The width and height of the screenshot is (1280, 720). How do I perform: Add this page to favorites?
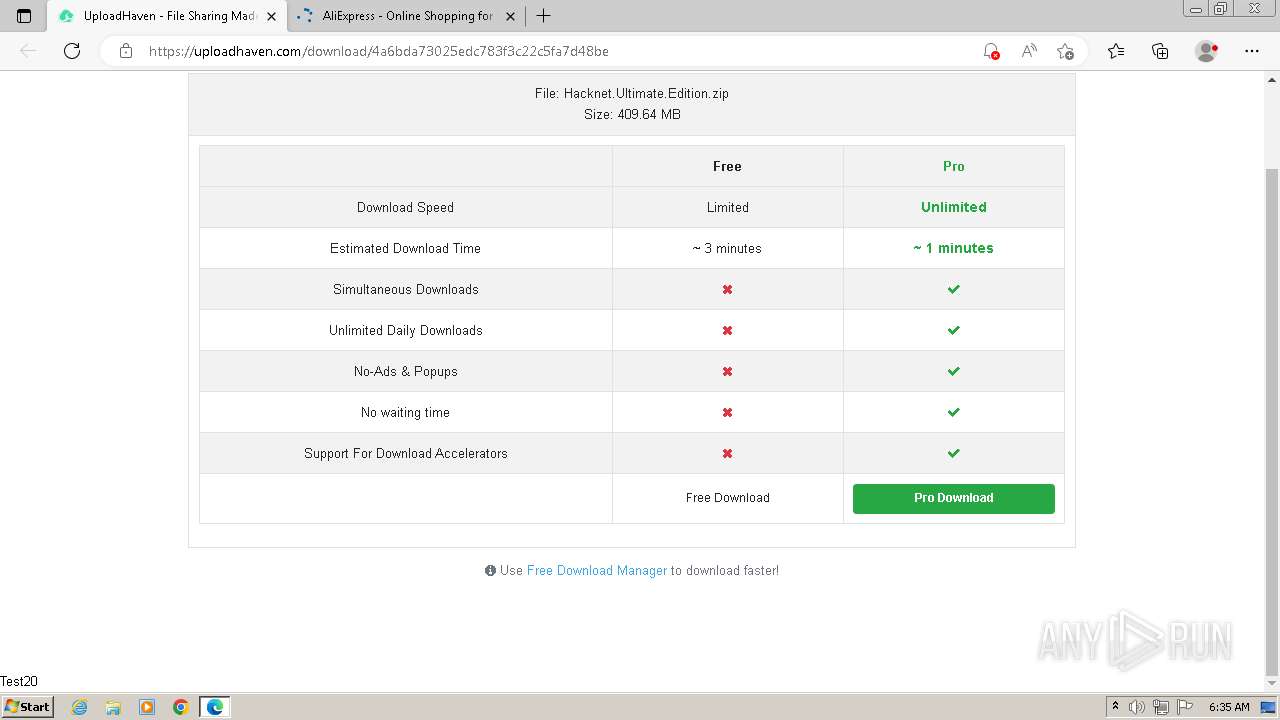coord(1065,51)
